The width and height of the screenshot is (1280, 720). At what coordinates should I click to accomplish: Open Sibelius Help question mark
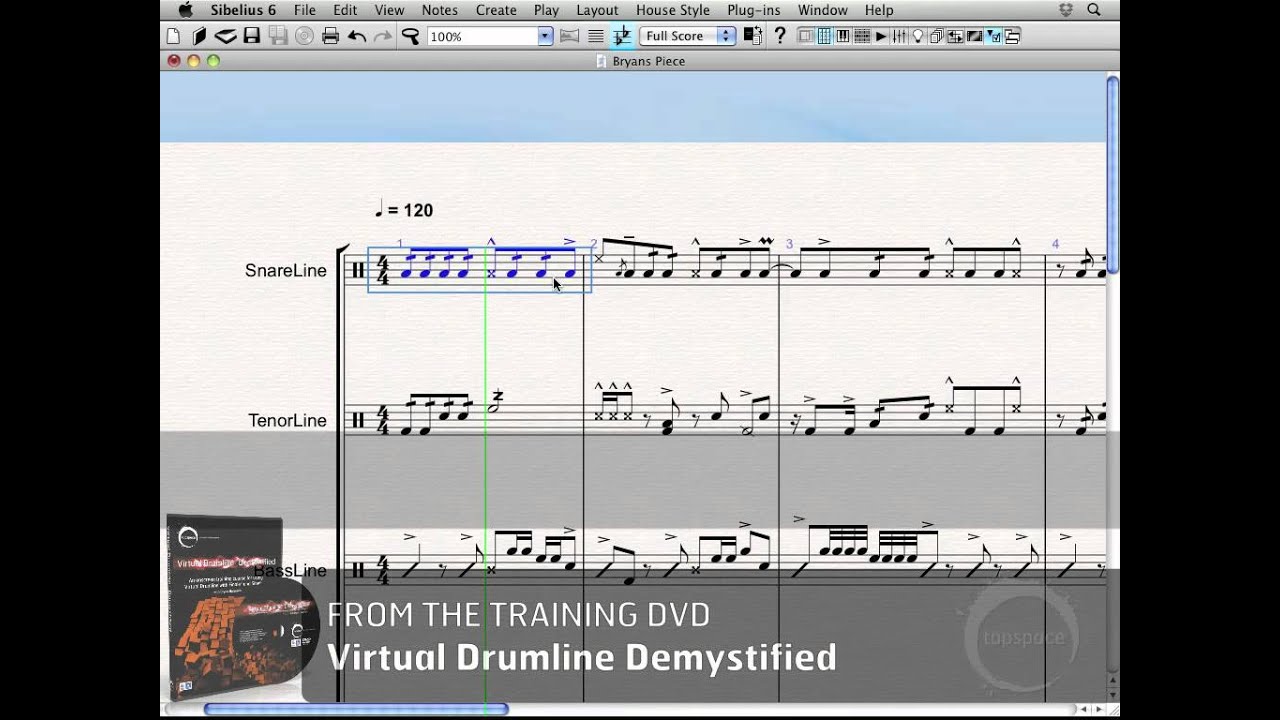point(780,36)
